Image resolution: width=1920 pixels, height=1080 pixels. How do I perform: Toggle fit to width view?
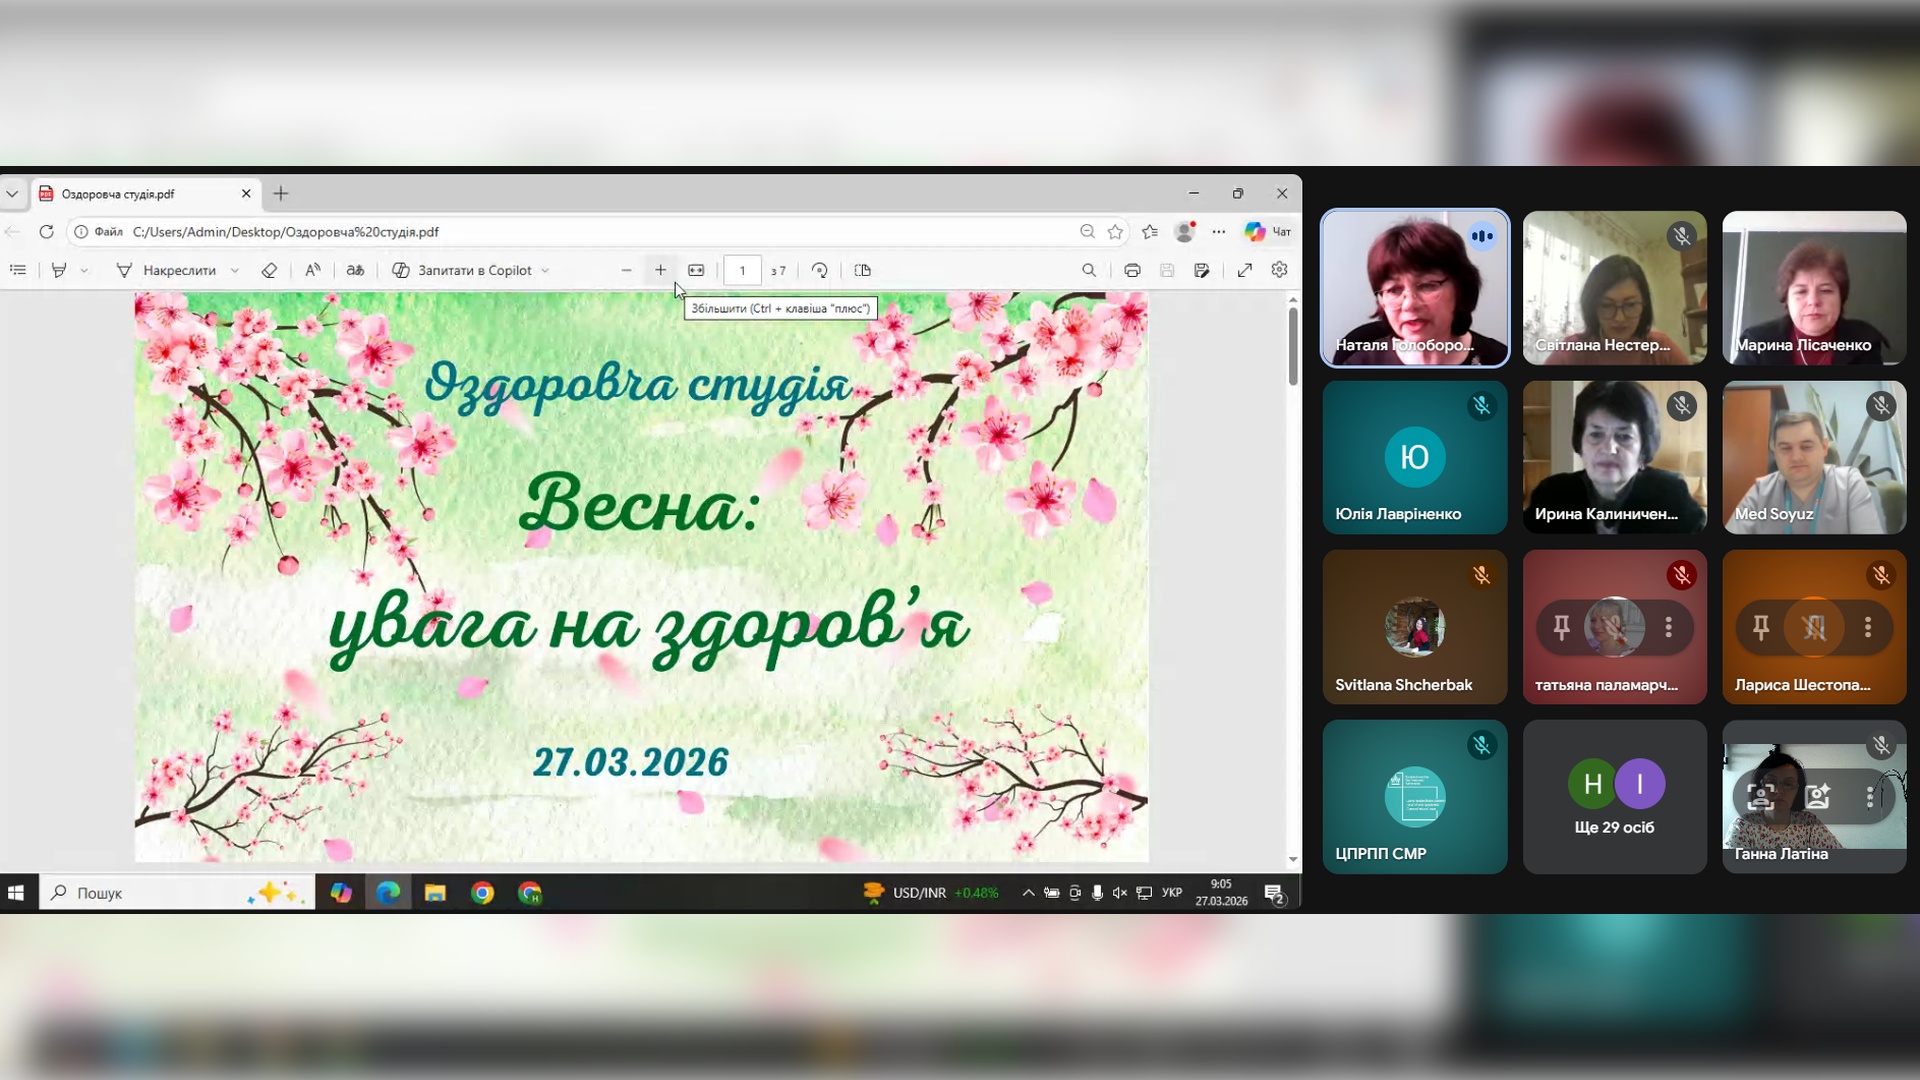coord(696,270)
